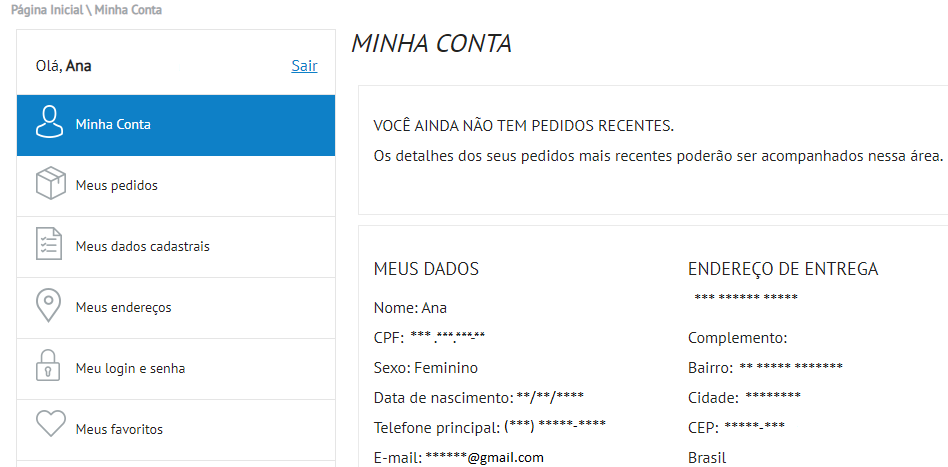Click the Sair logout link
Viewport: 948px width, 467px height.
tap(304, 66)
